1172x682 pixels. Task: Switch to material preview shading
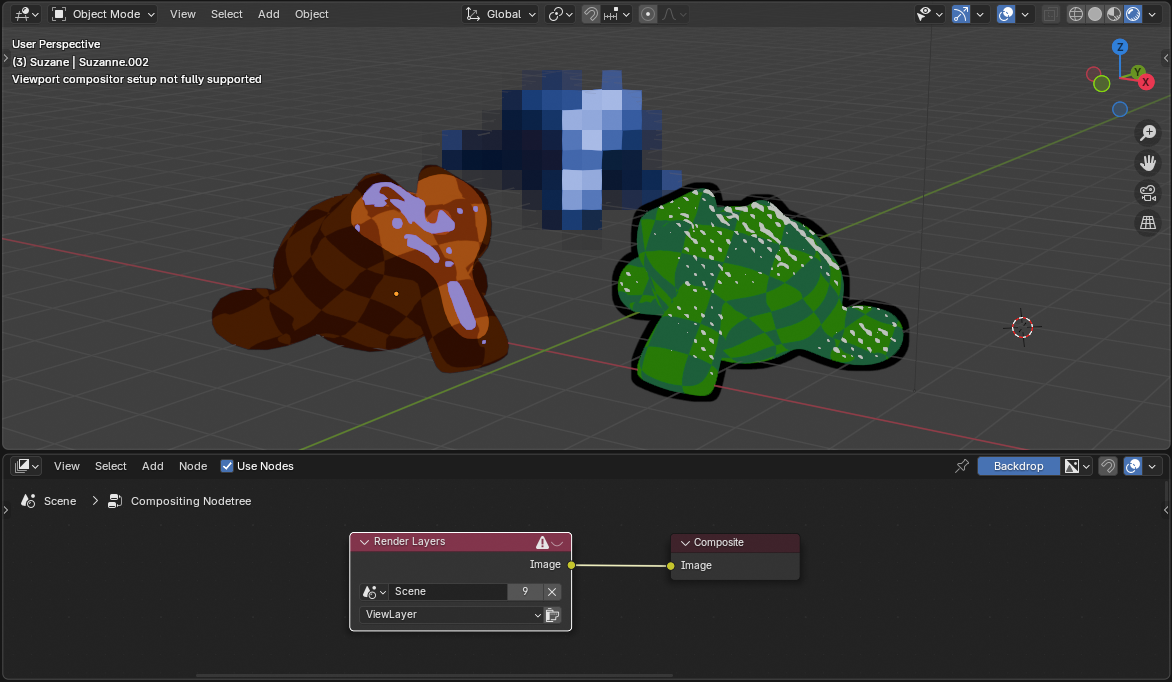click(x=1114, y=14)
